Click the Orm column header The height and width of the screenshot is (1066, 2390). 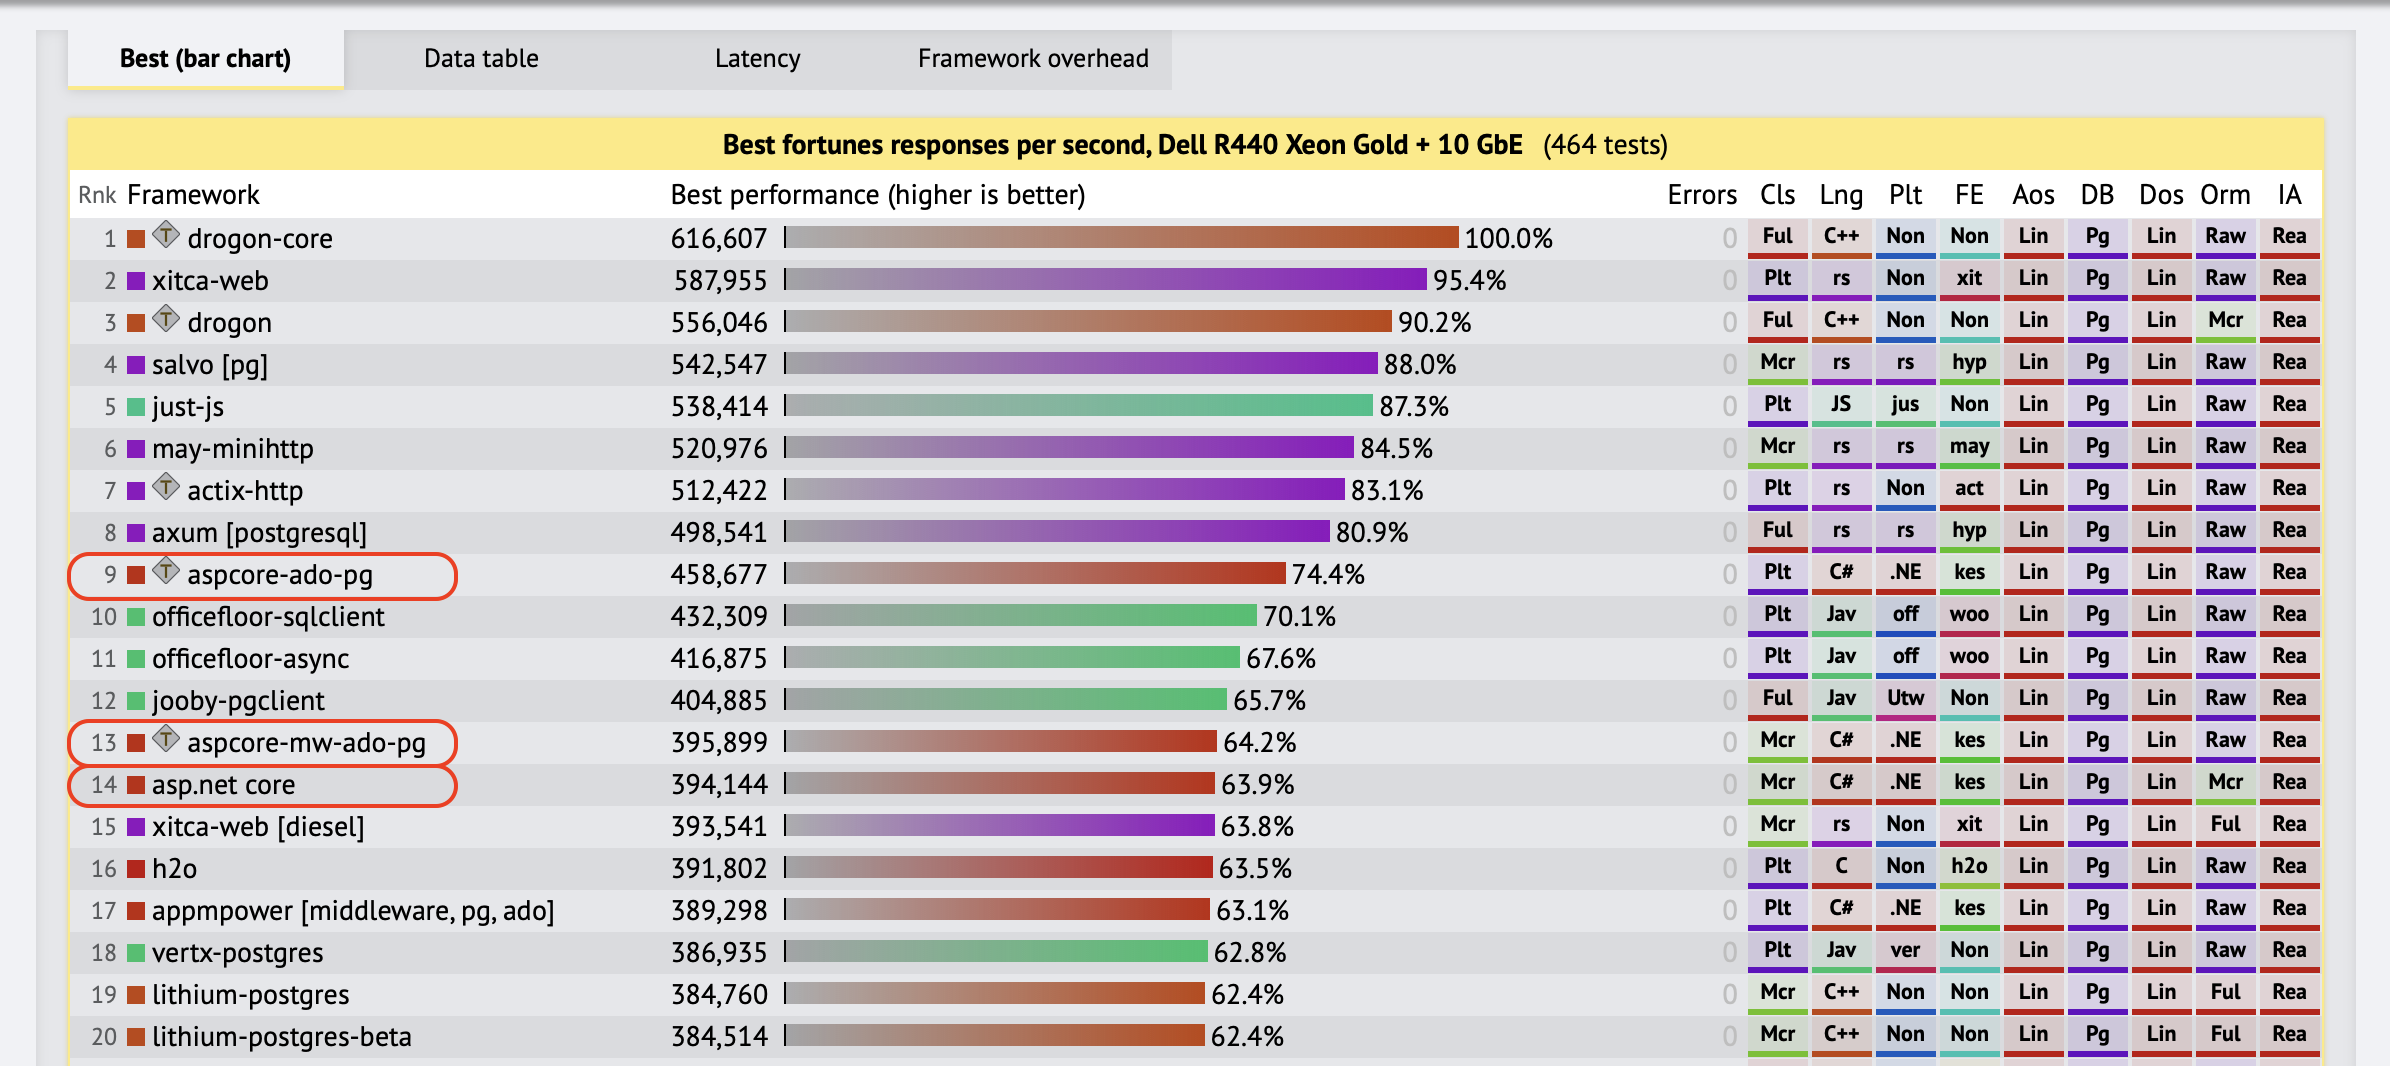pyautogui.click(x=2226, y=195)
